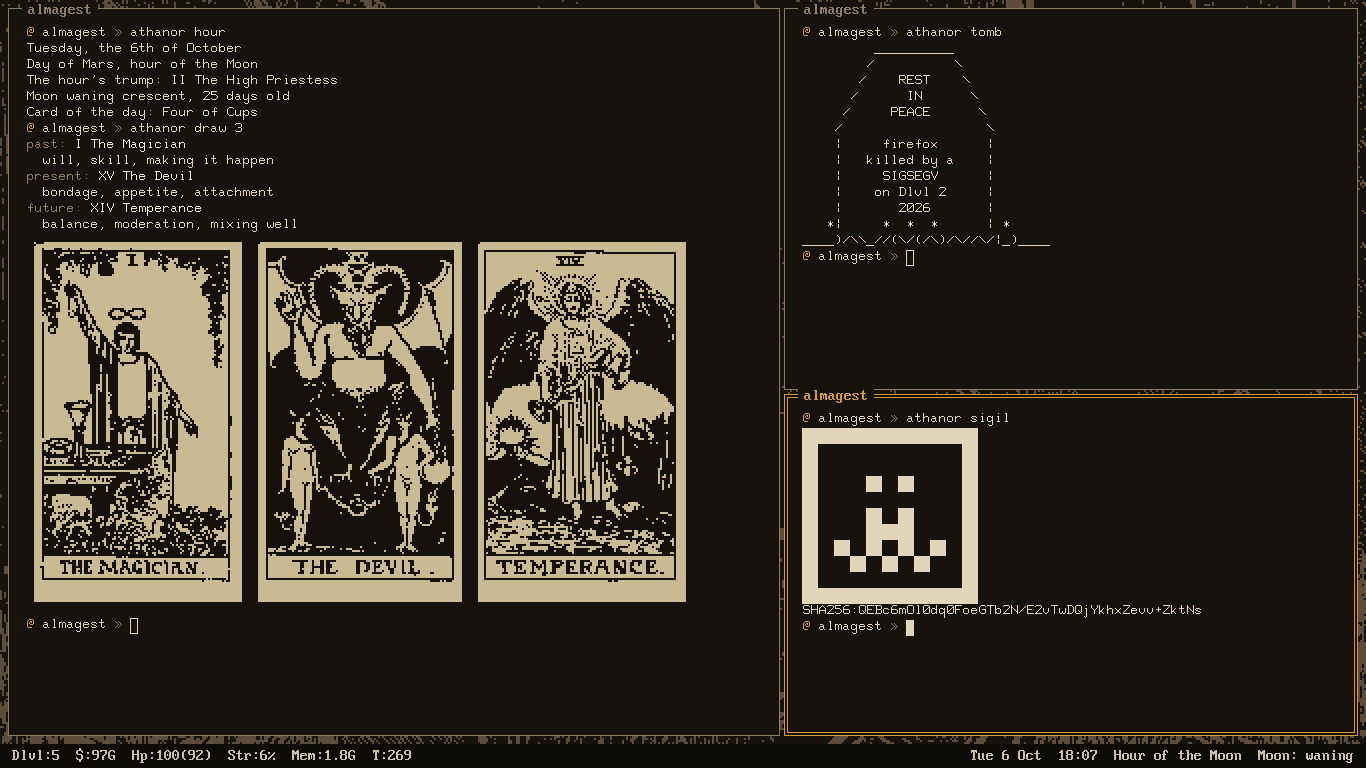Click the 'Day of Mars, hour of the Moon' line
The height and width of the screenshot is (768, 1366).
pos(142,64)
